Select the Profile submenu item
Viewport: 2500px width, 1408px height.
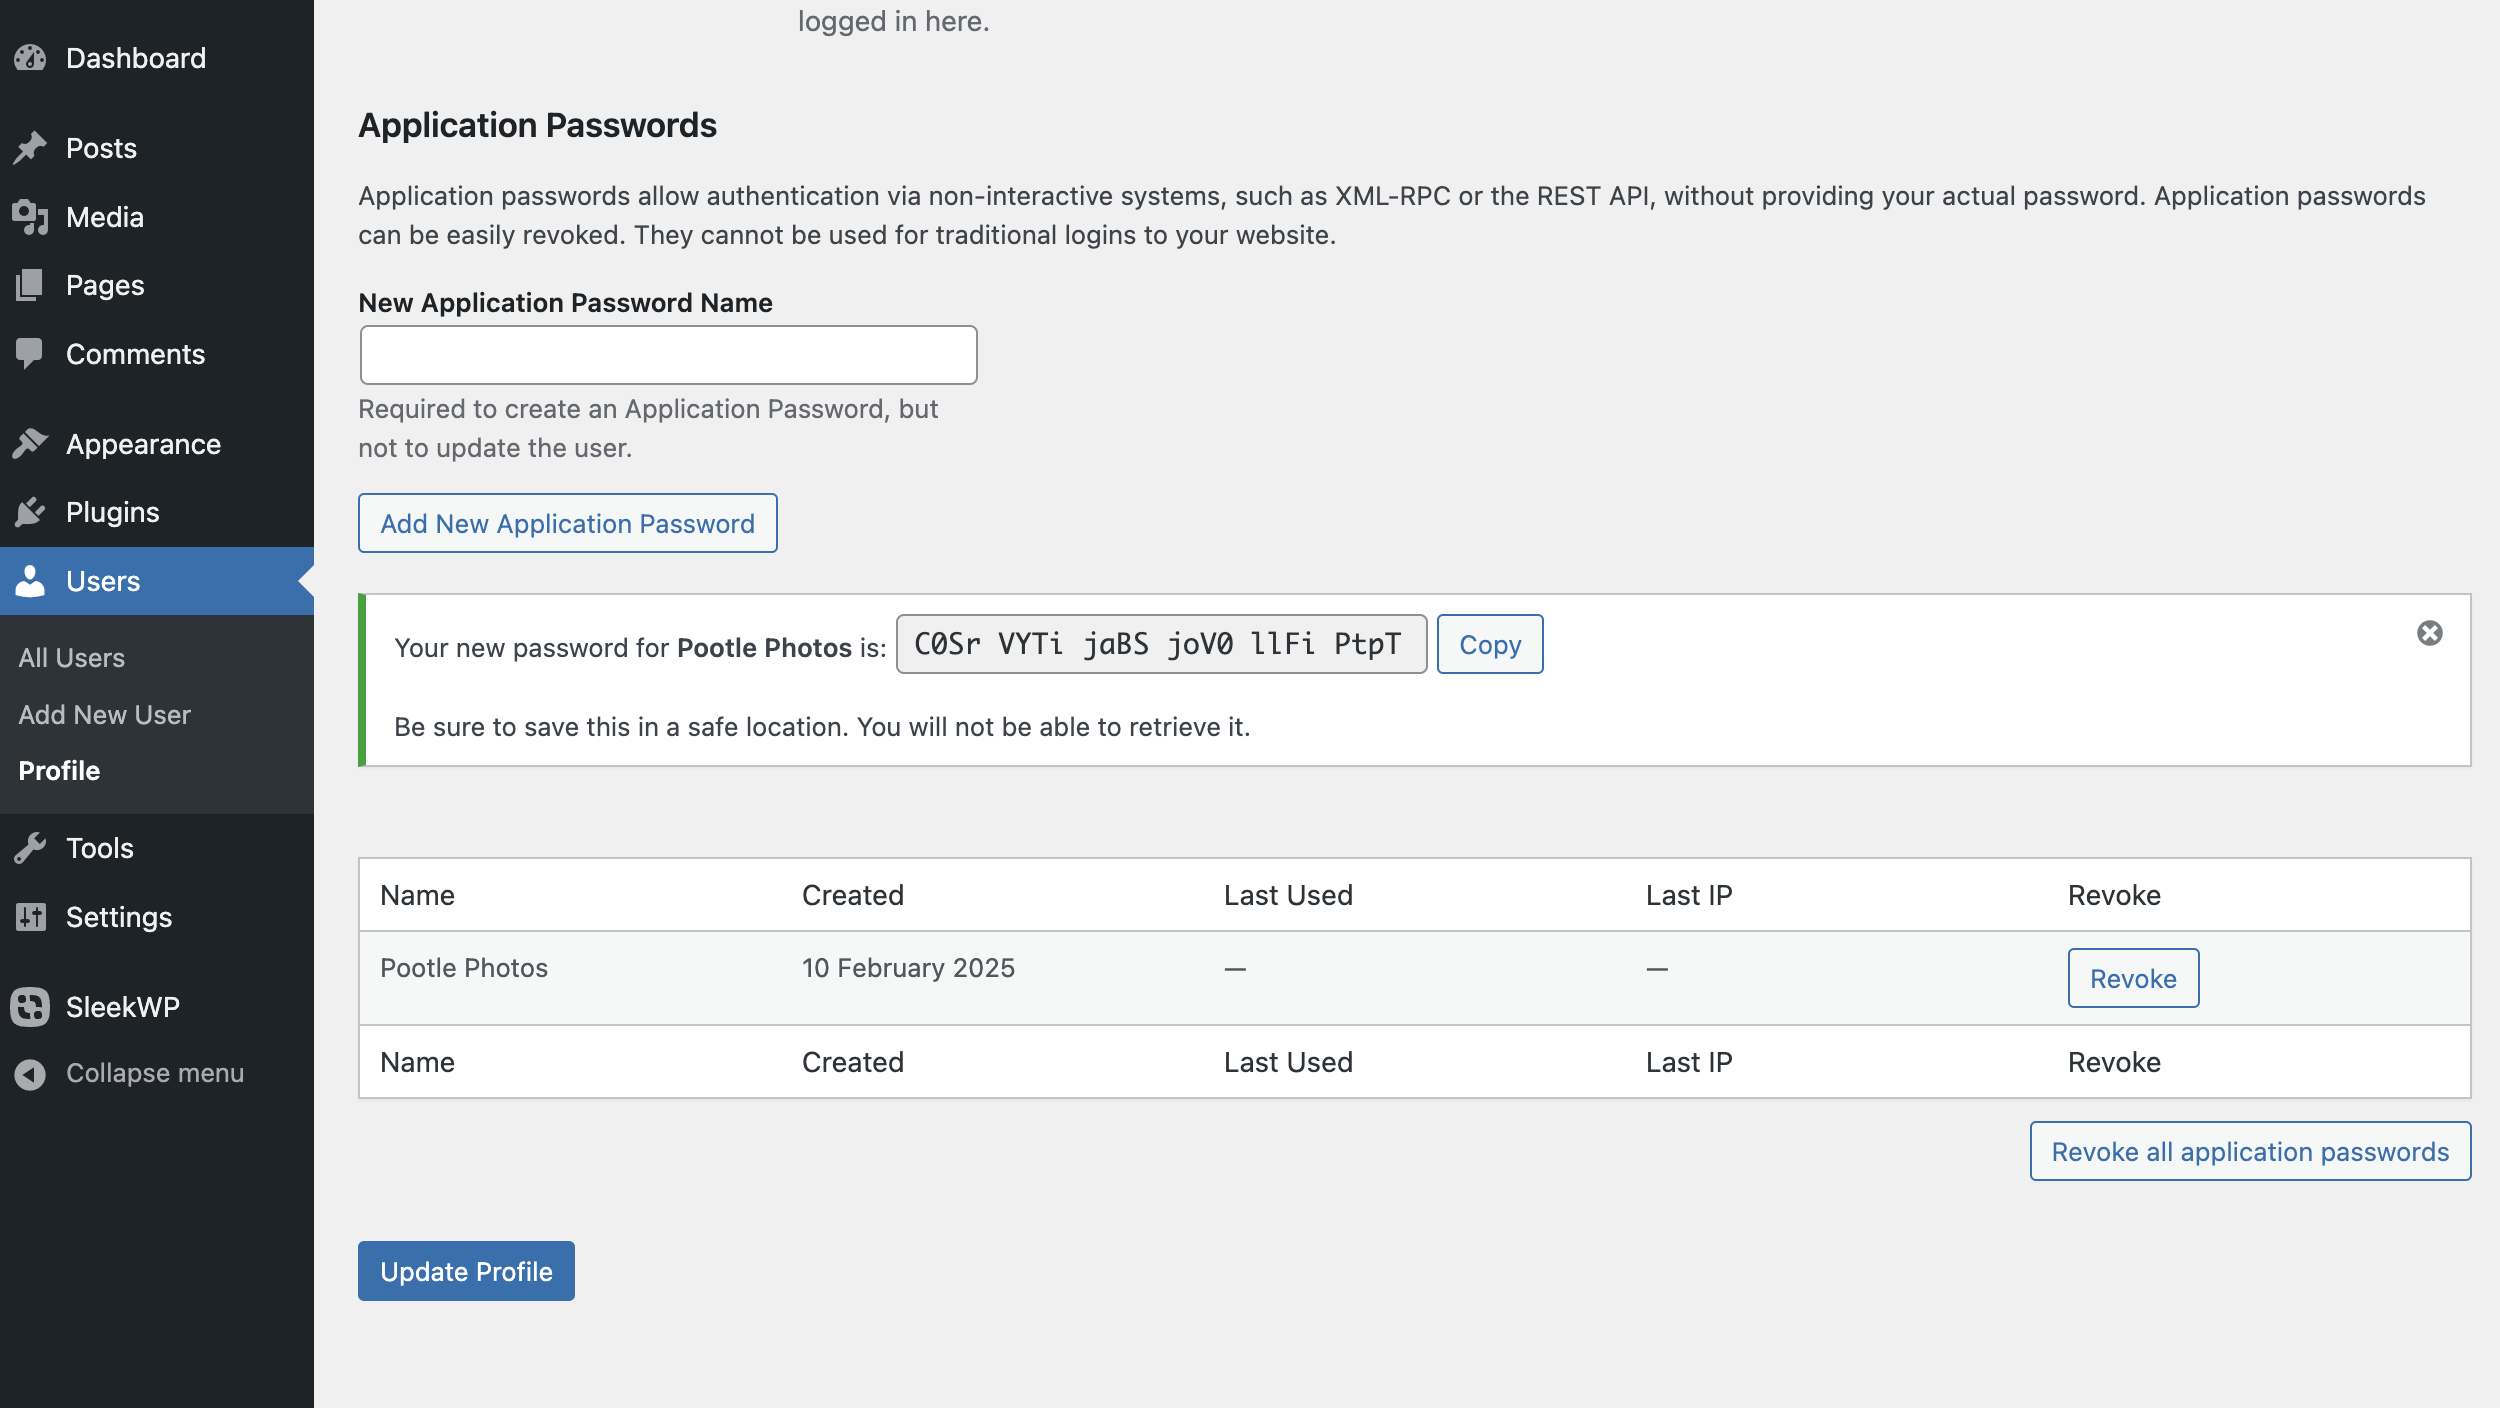tap(59, 771)
